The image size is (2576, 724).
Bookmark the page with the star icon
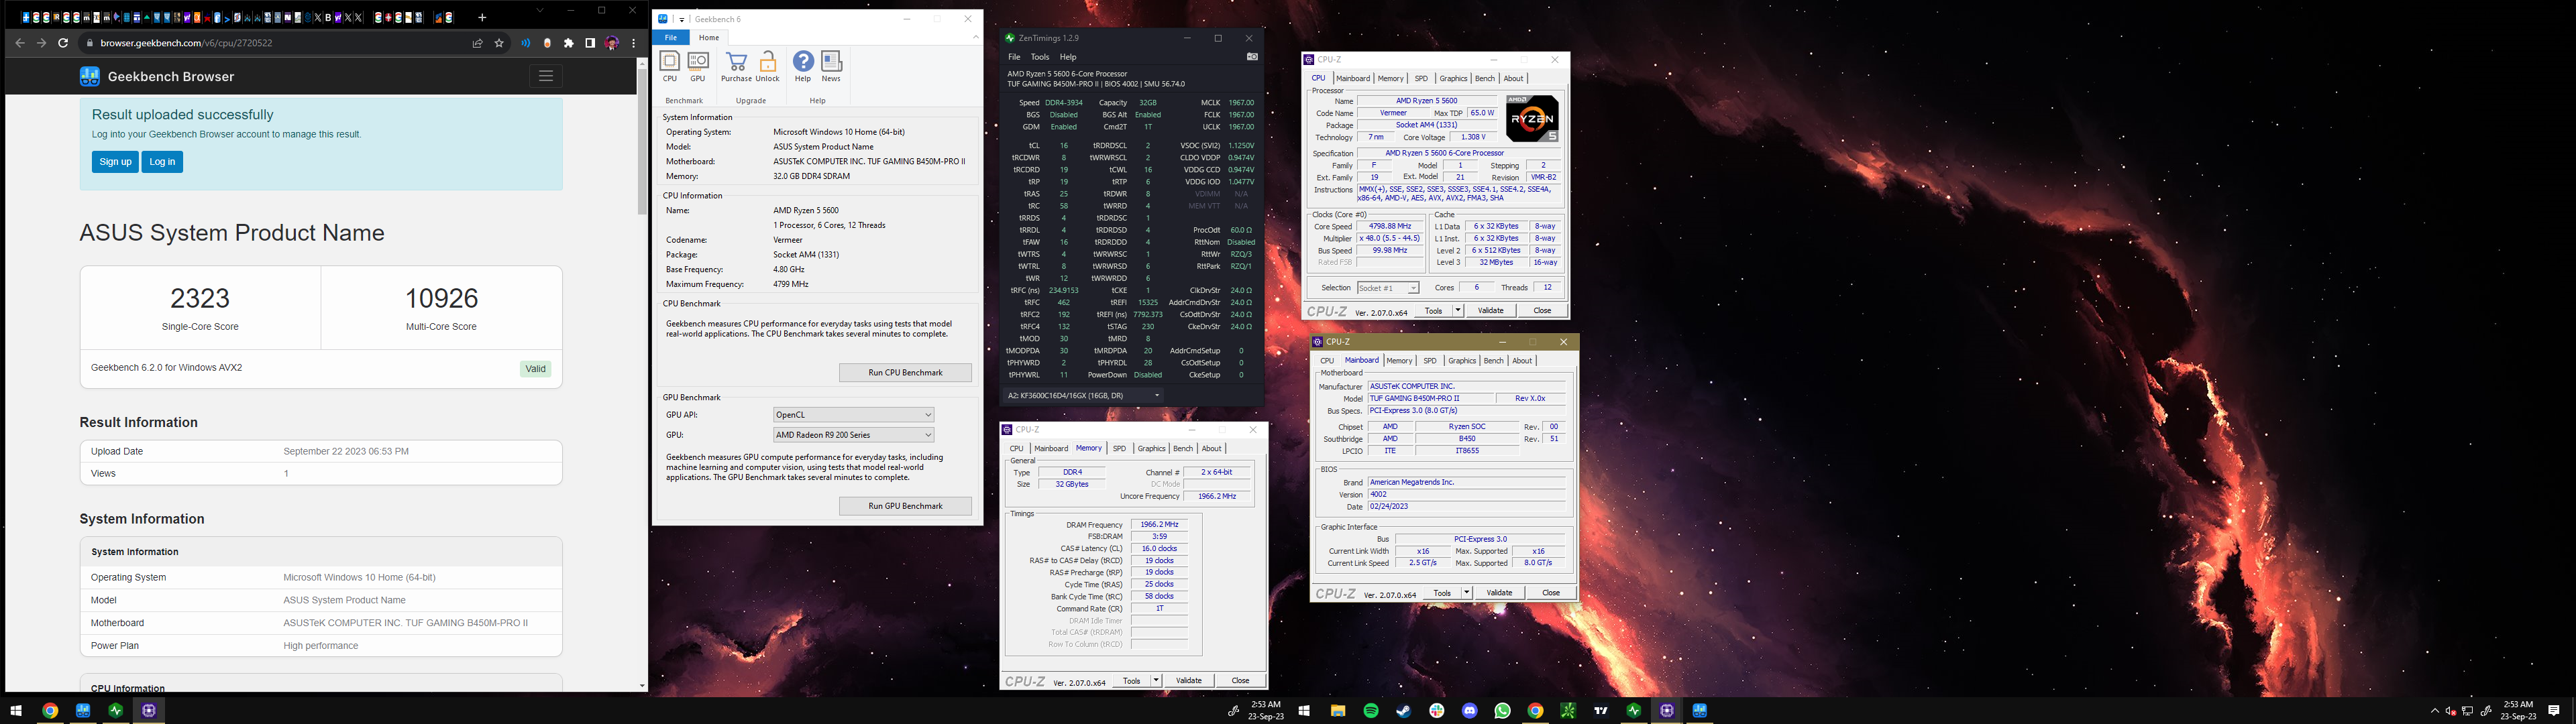(499, 43)
